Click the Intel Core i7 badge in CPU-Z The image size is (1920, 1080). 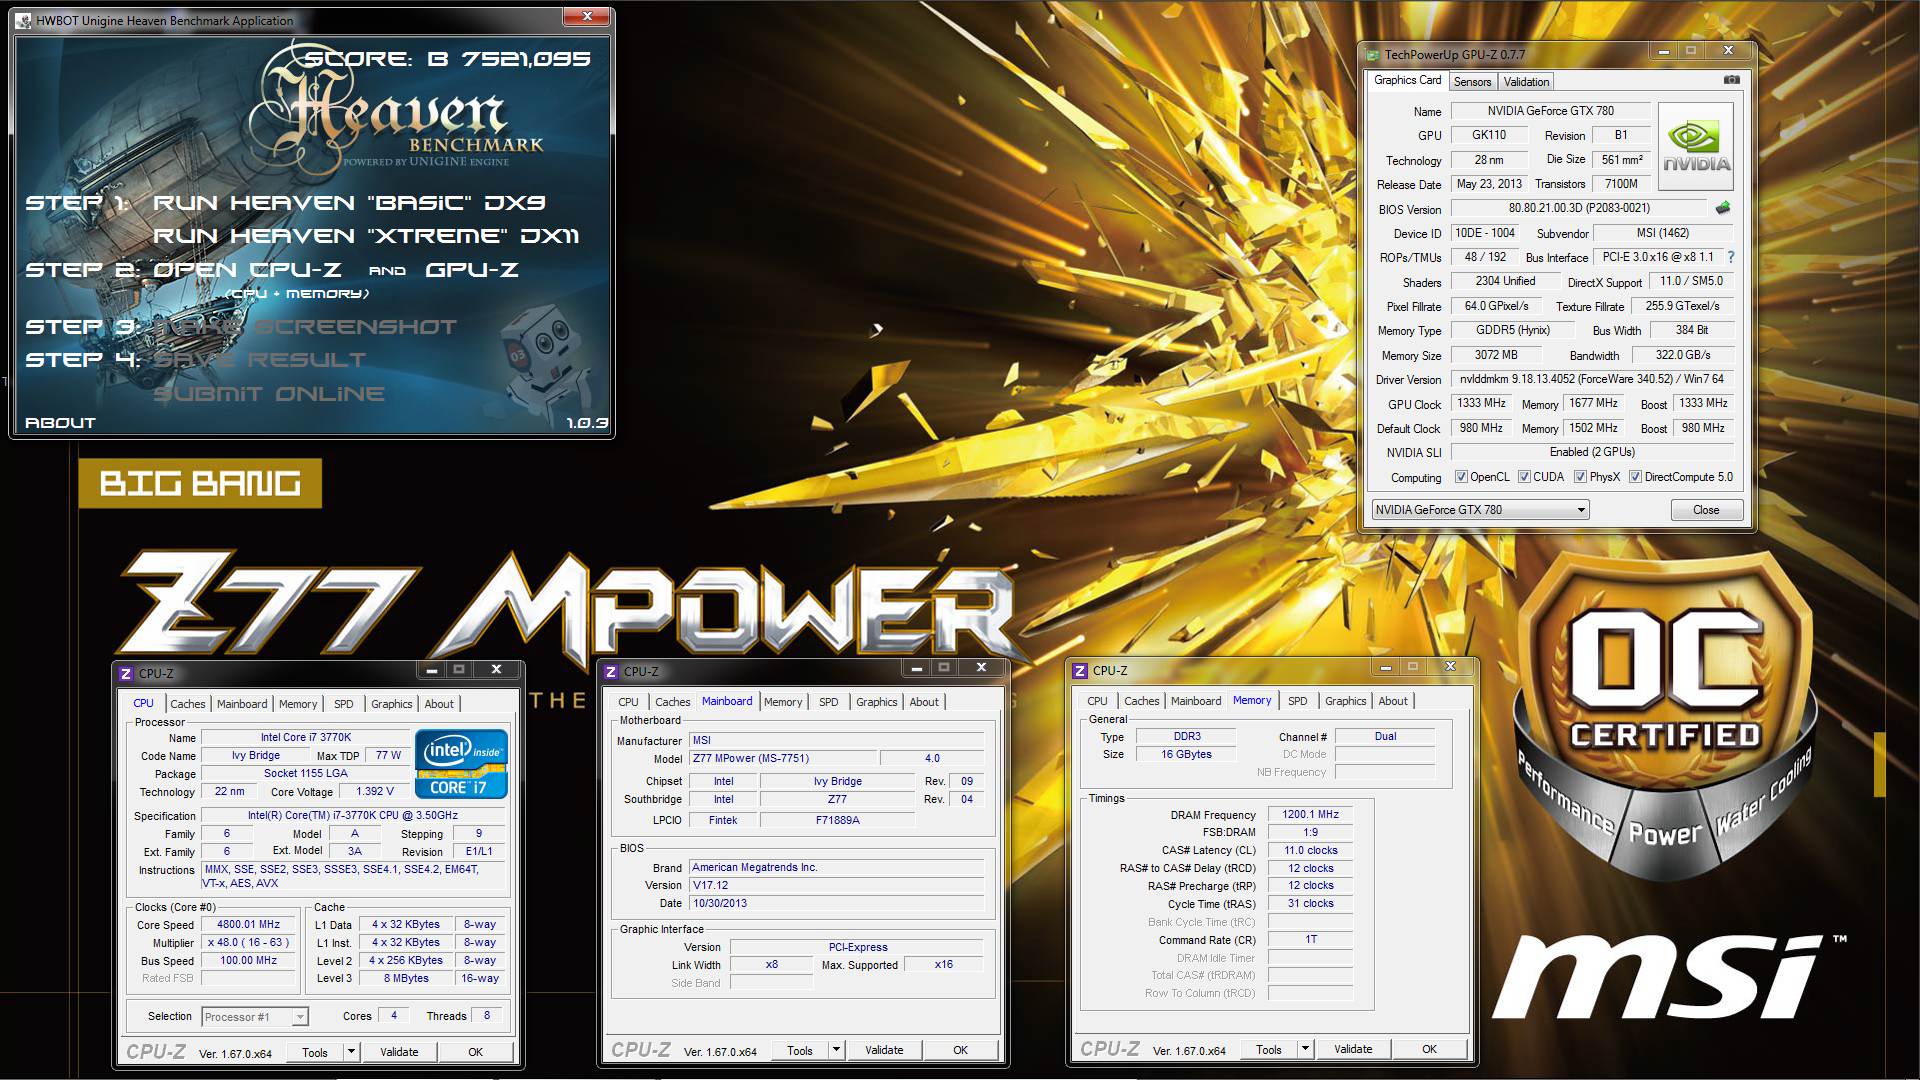(462, 765)
